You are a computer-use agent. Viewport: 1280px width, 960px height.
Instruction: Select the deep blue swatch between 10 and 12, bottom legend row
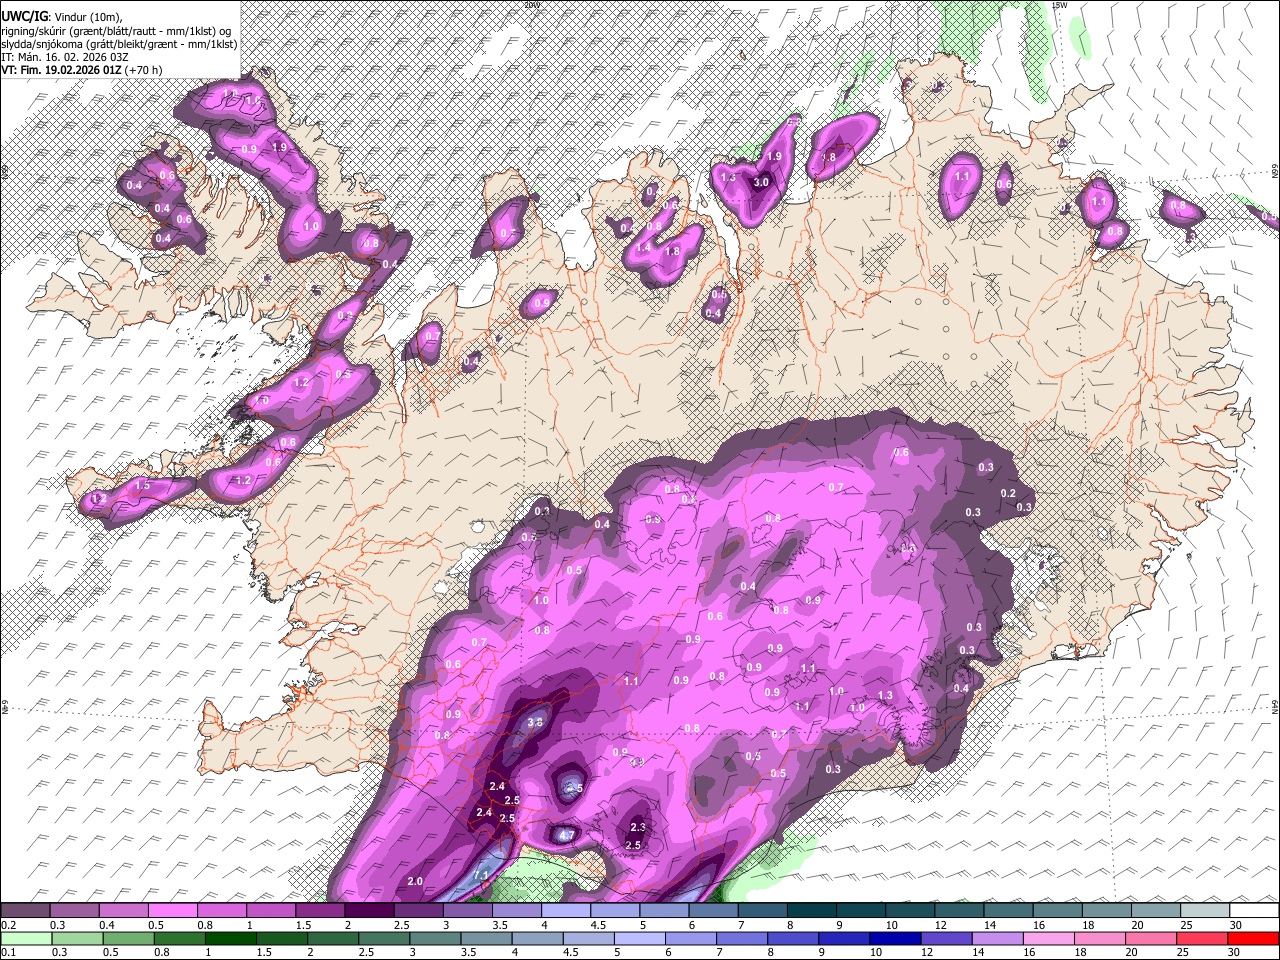coord(896,938)
